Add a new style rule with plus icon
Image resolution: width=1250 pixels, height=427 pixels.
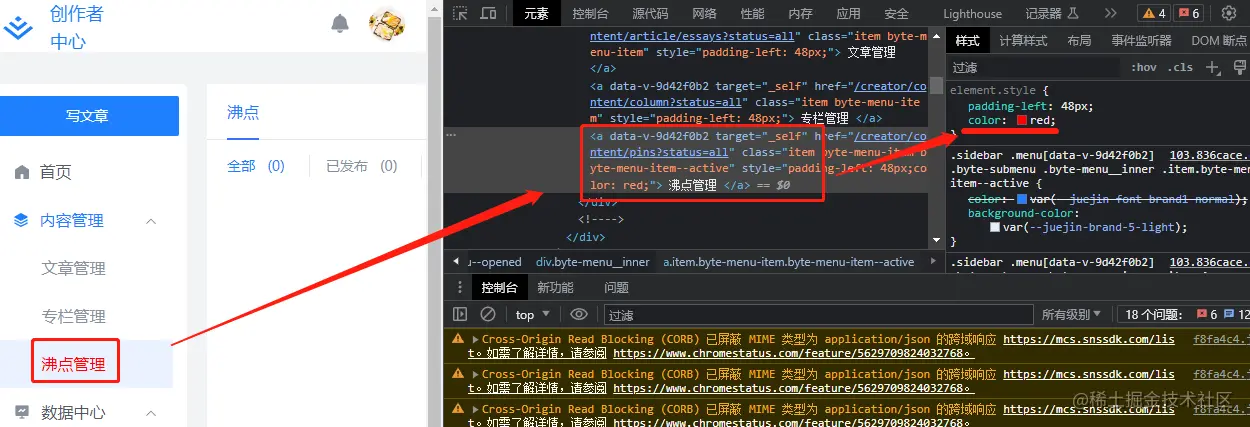tap(1213, 67)
